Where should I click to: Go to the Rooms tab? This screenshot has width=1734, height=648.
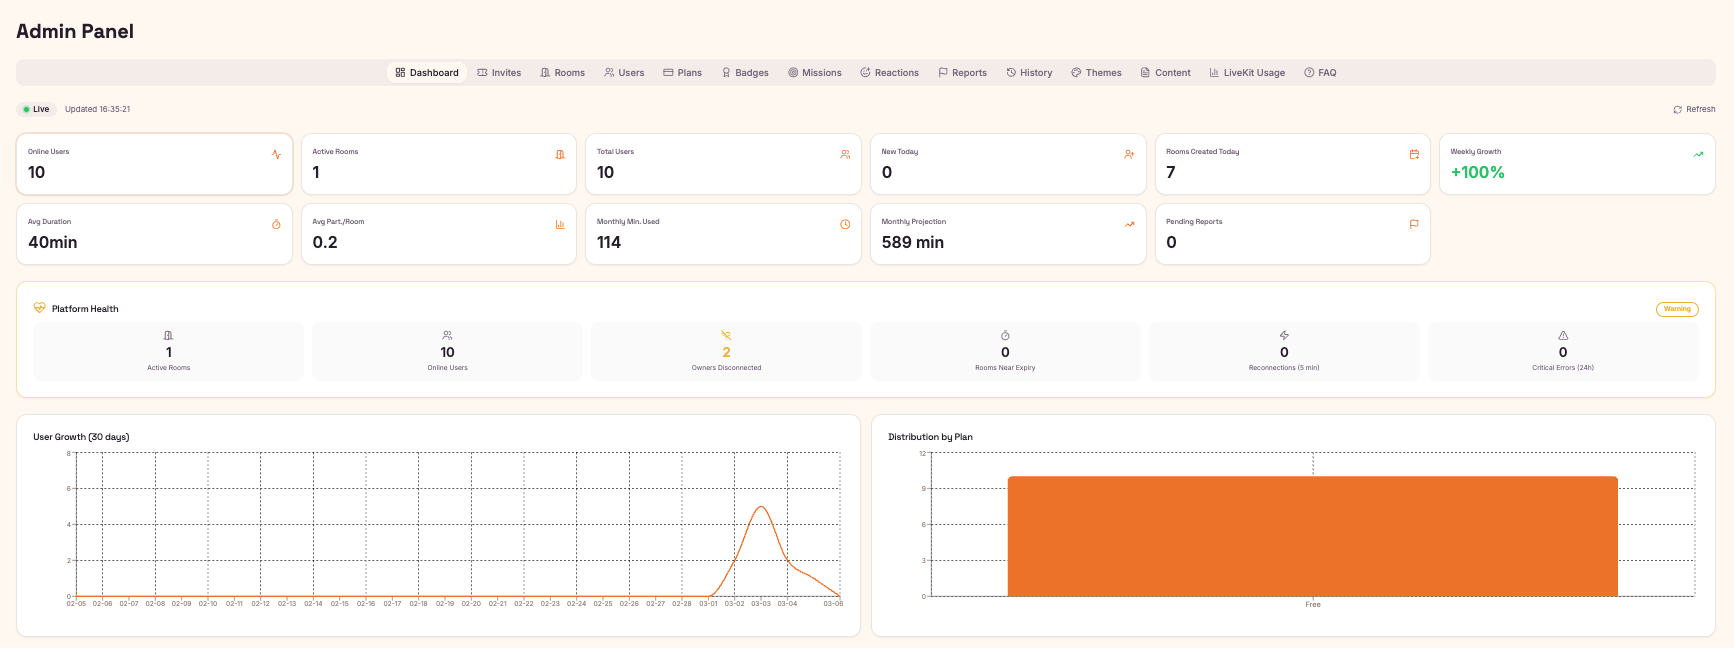(x=562, y=72)
